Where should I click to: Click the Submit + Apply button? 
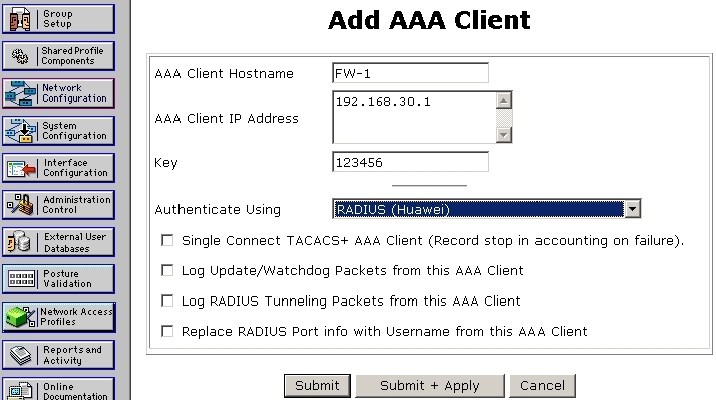click(430, 386)
